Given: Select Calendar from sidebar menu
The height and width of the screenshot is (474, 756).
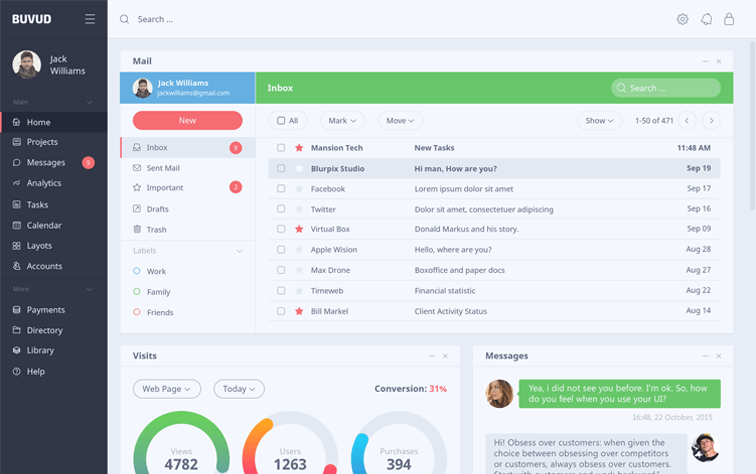Looking at the screenshot, I should pyautogui.click(x=44, y=225).
